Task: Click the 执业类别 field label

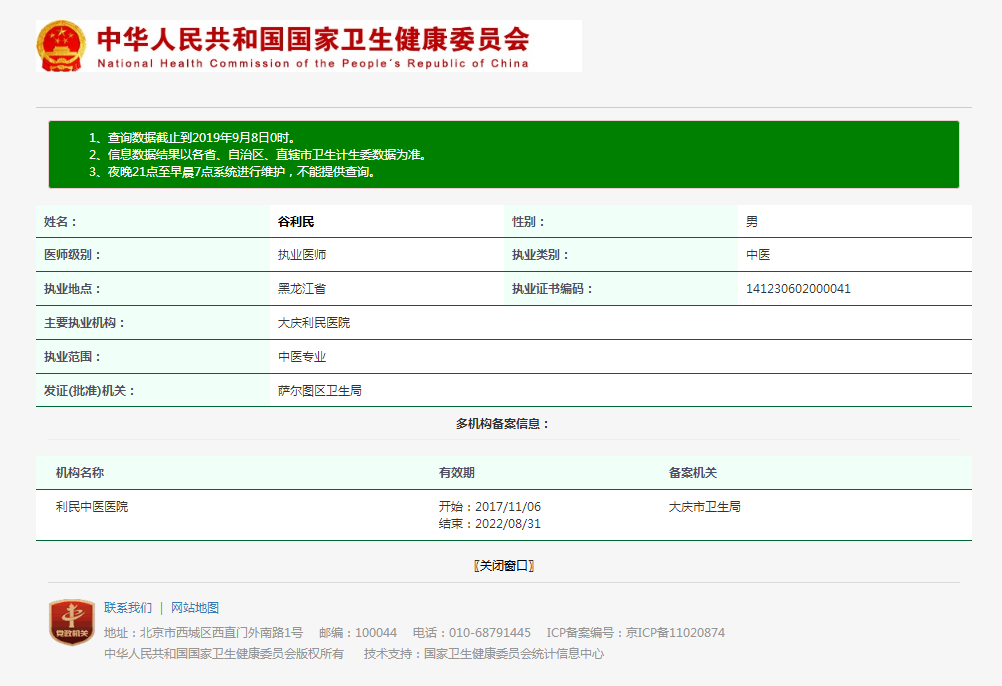Action: tap(541, 255)
